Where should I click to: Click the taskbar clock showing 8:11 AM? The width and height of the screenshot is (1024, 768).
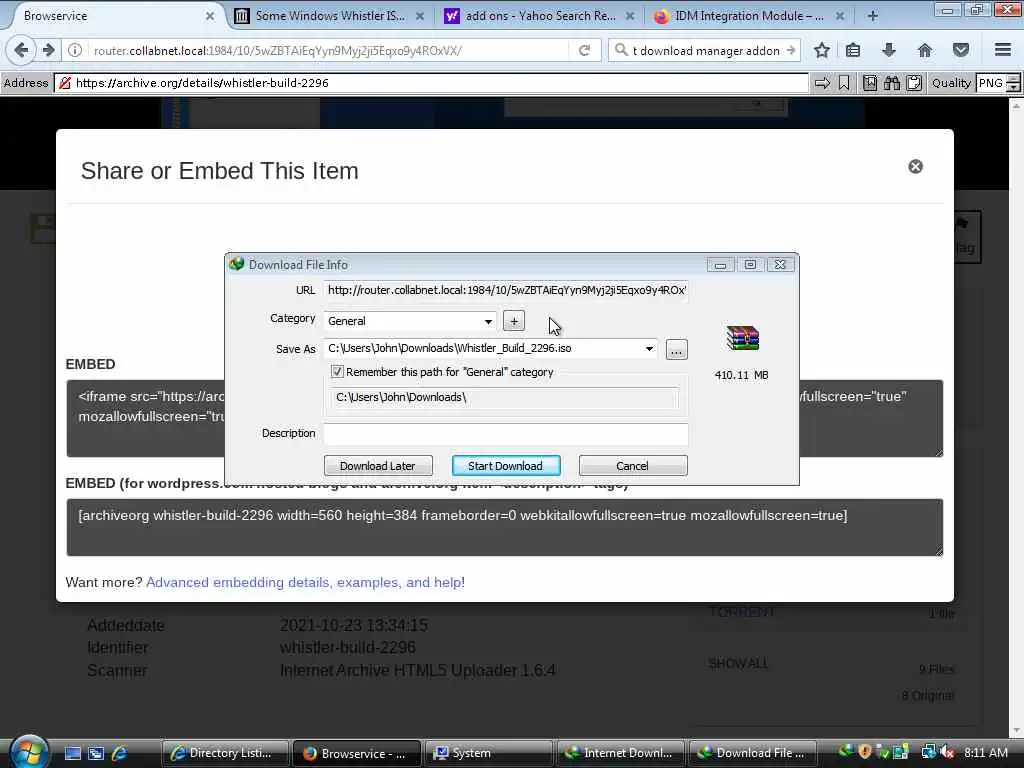click(985, 752)
